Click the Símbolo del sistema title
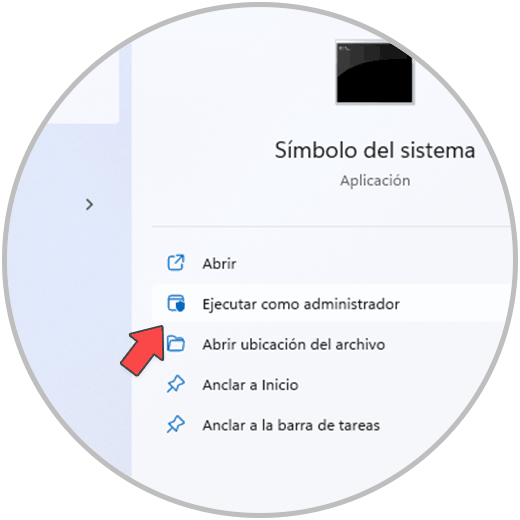 click(x=375, y=150)
